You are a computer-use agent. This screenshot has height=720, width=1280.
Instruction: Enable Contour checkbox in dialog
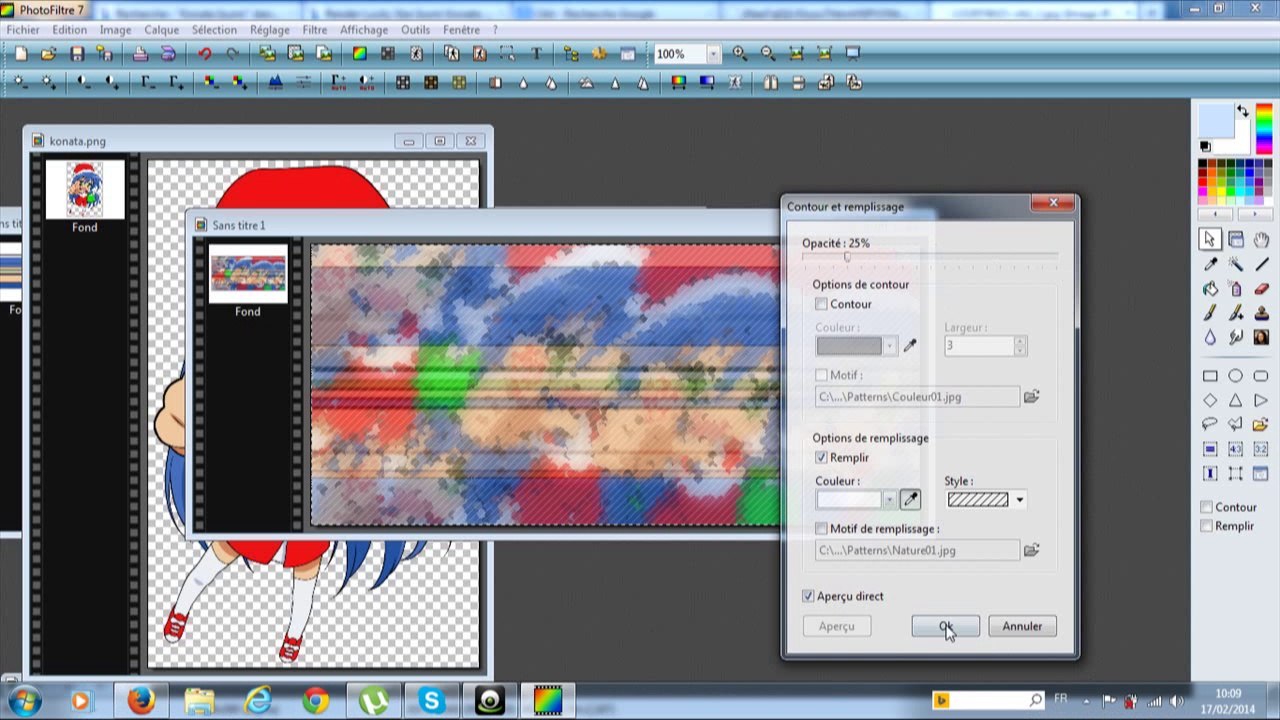pos(821,304)
